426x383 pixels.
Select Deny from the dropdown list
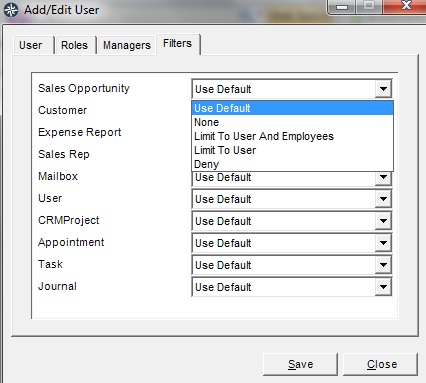[x=292, y=164]
